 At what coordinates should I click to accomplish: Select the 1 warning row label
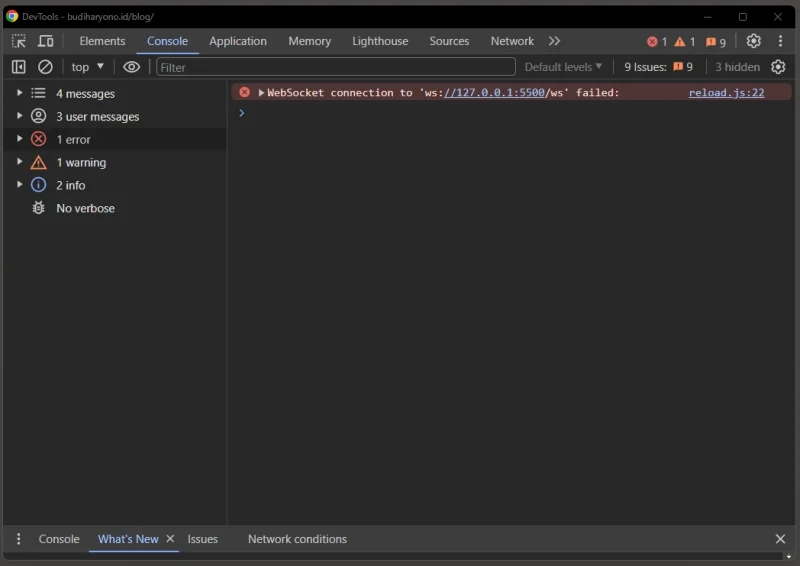(x=81, y=162)
